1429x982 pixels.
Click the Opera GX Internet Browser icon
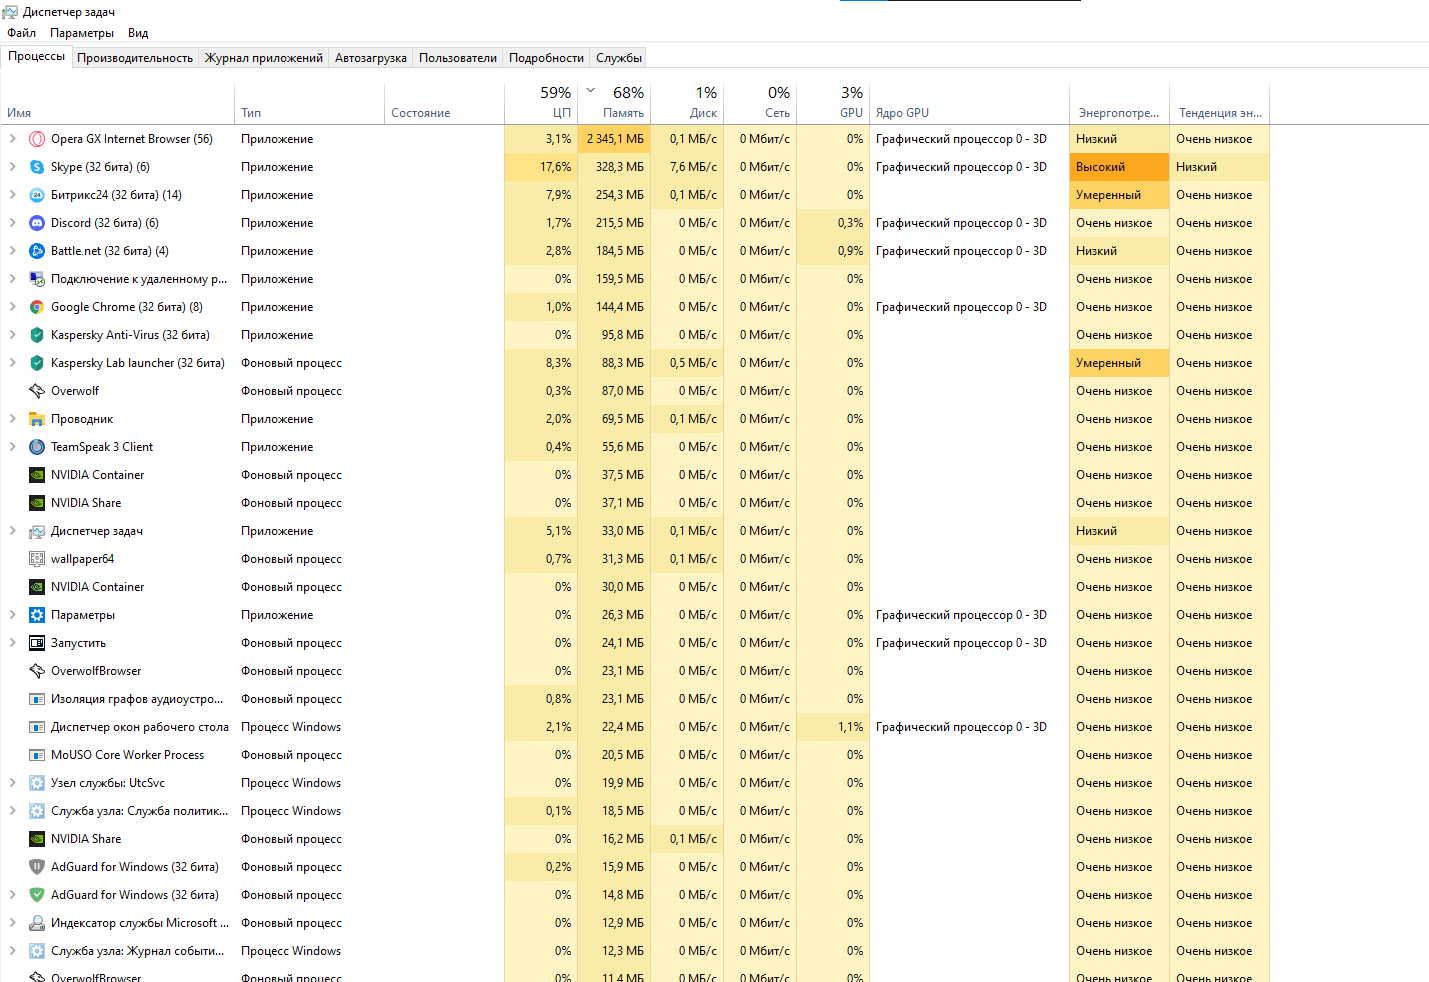(37, 139)
